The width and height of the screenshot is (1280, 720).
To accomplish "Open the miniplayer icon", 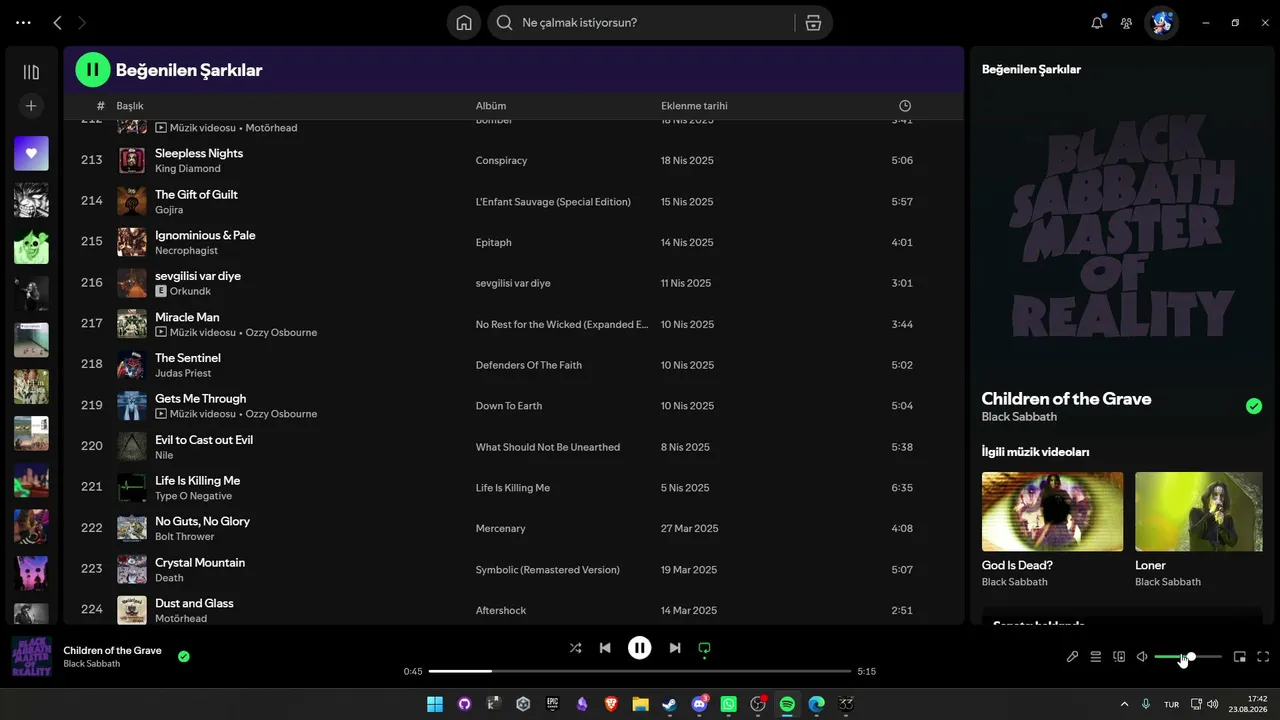I will click(x=1240, y=657).
